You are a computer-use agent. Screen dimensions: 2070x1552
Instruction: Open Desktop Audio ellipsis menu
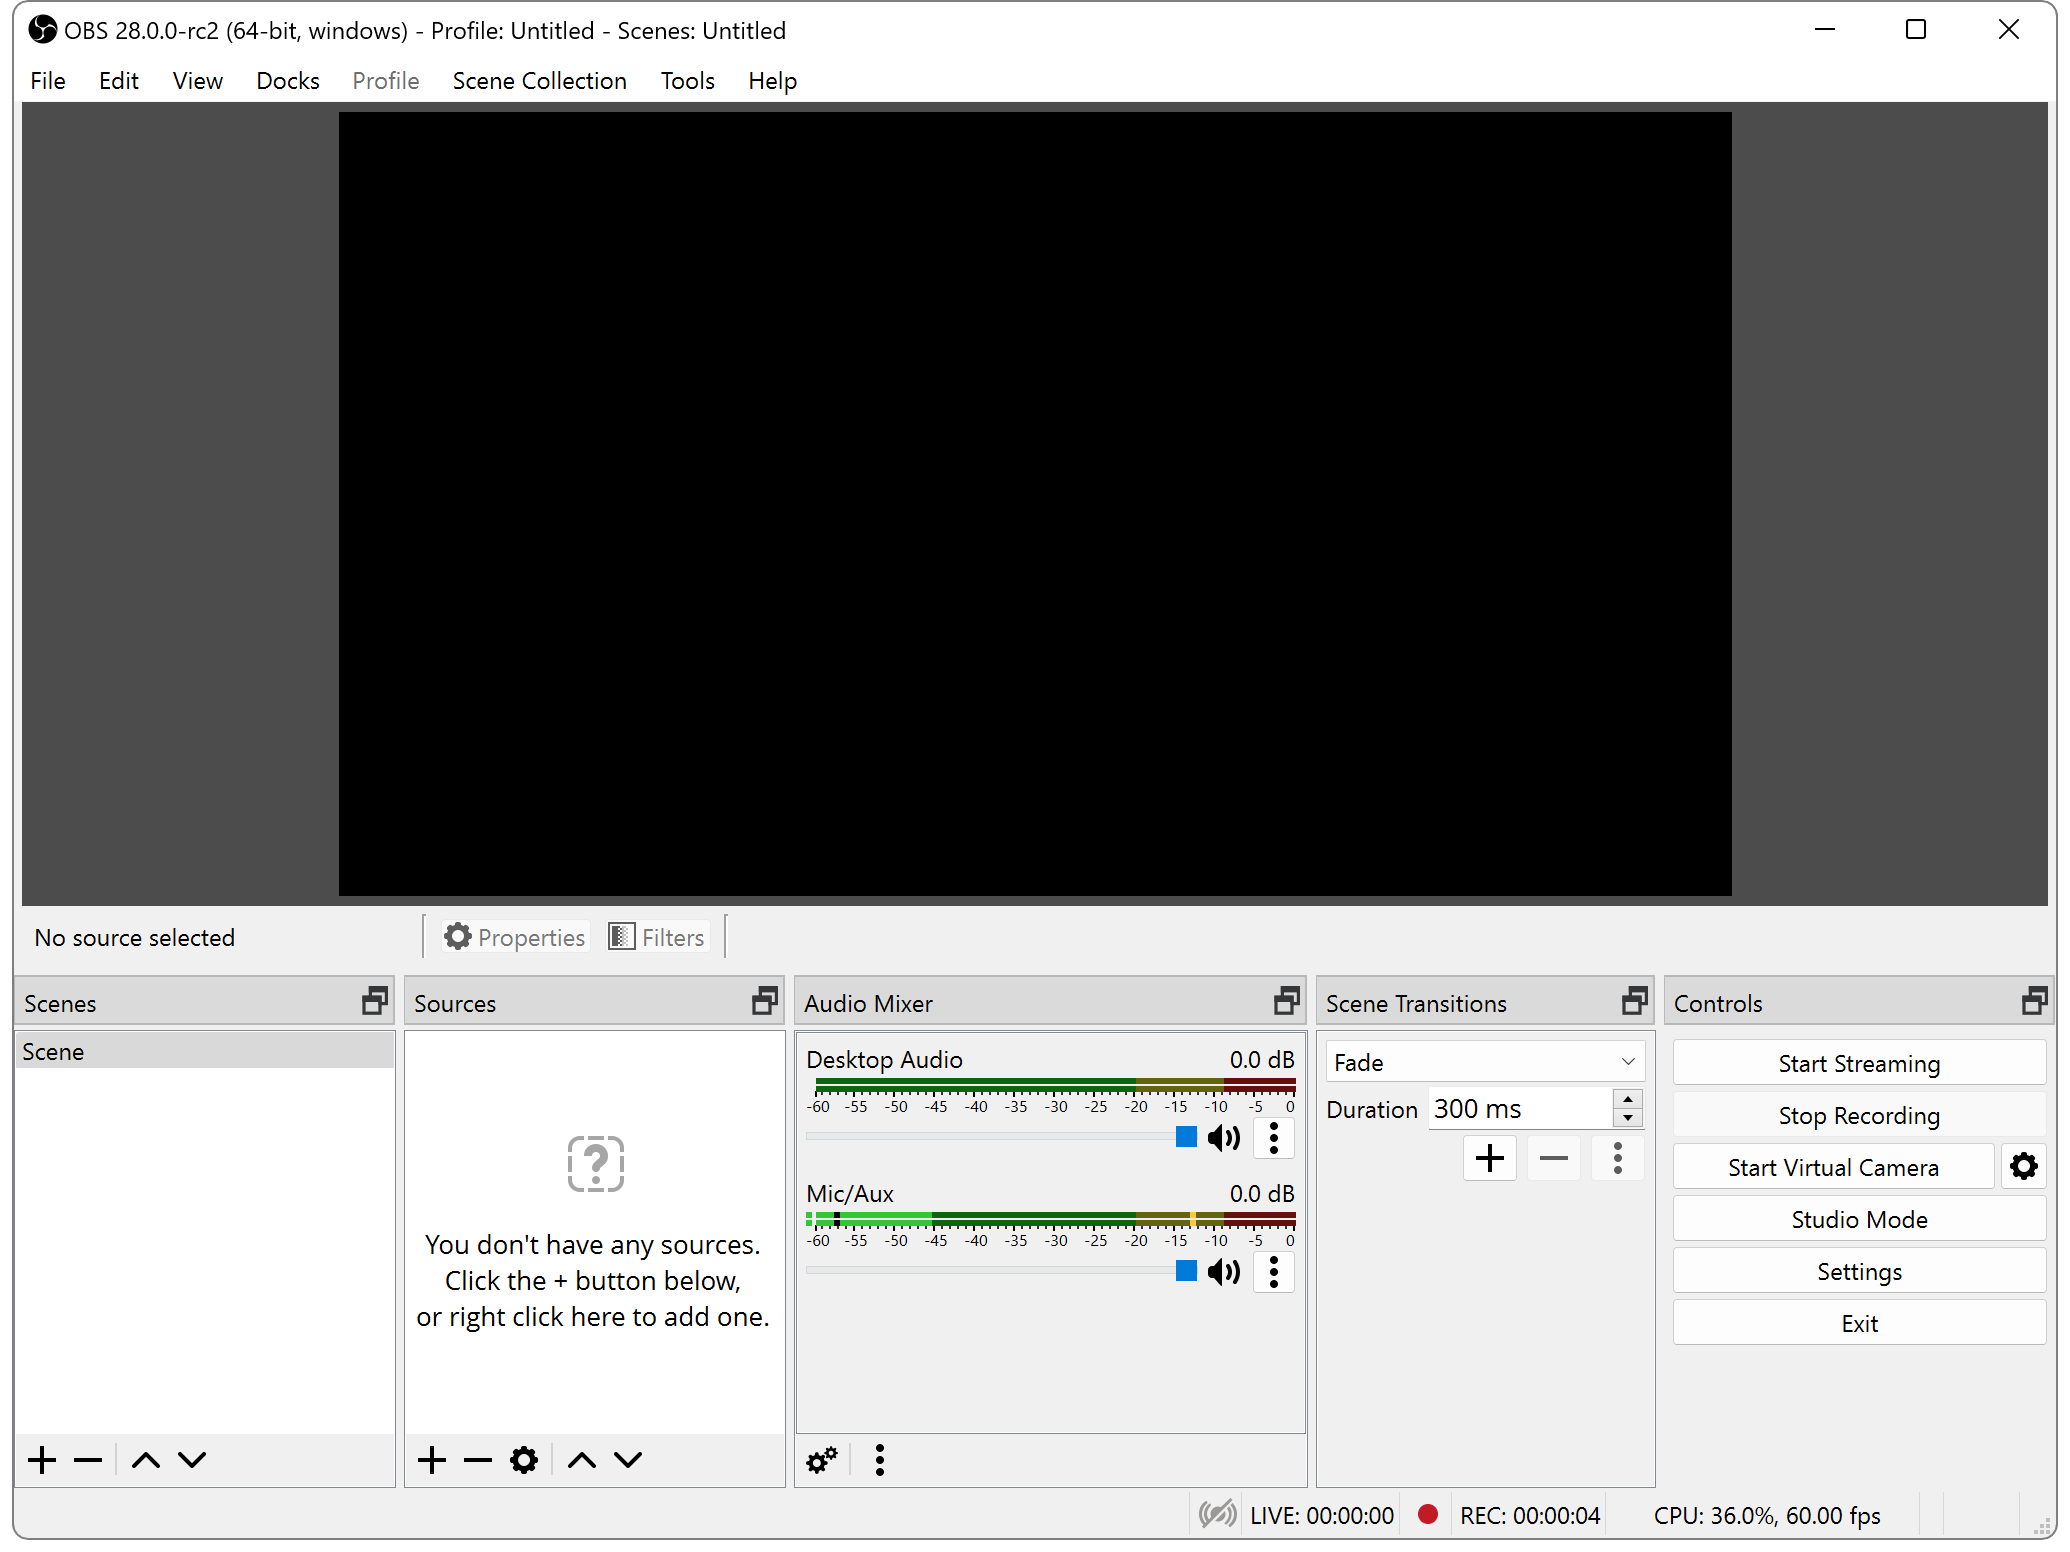[1273, 1138]
